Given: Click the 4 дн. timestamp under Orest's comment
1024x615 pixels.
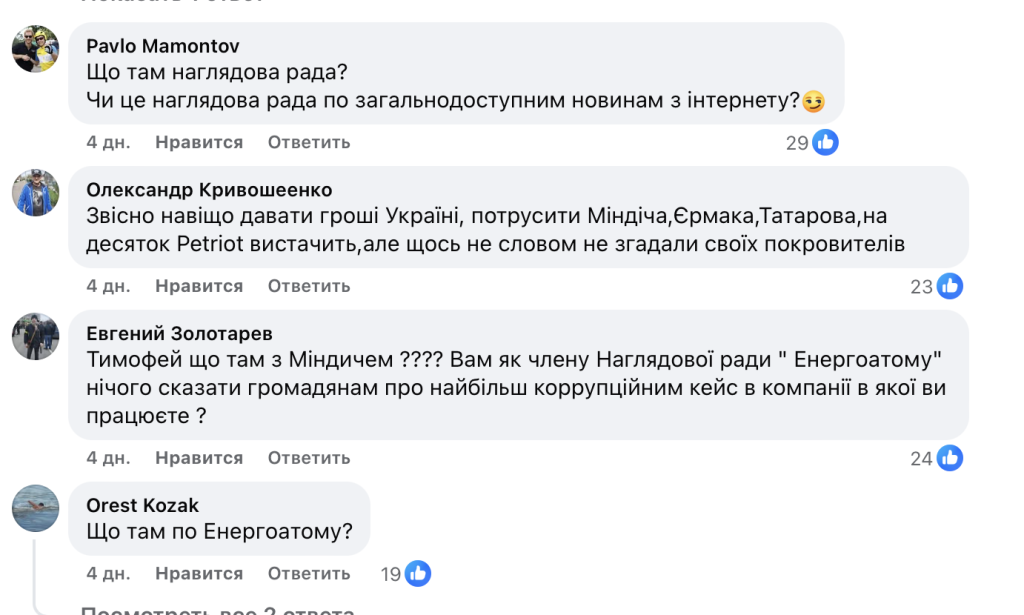Looking at the screenshot, I should [x=105, y=573].
